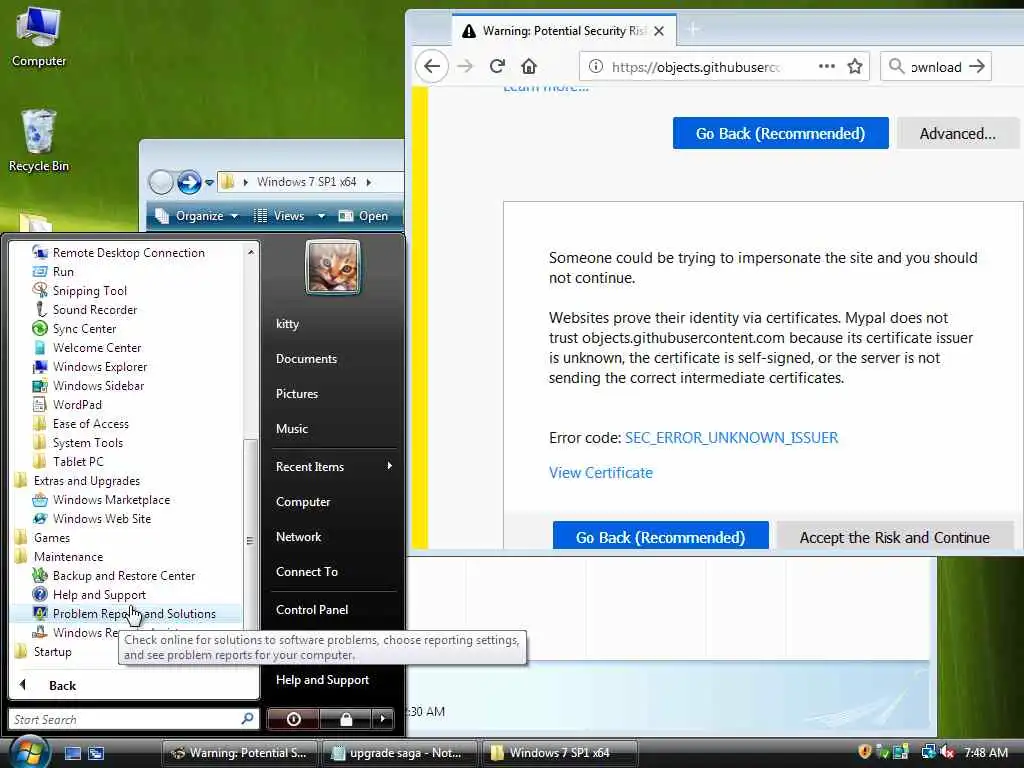1024x768 pixels.
Task: Open shutdown options arrow menu
Action: pos(383,719)
